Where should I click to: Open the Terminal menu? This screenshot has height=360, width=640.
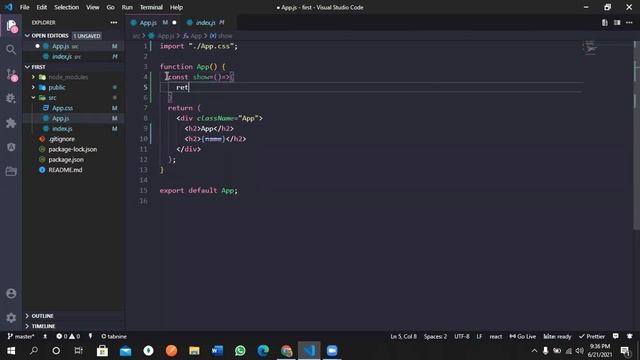coord(151,7)
